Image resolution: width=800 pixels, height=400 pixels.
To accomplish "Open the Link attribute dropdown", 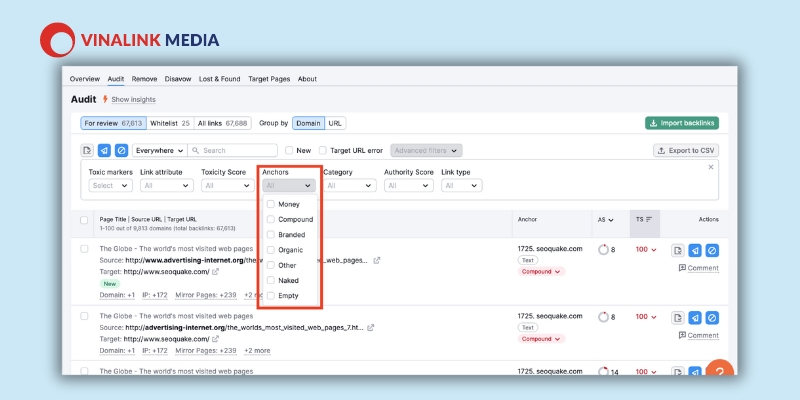I will (x=167, y=186).
